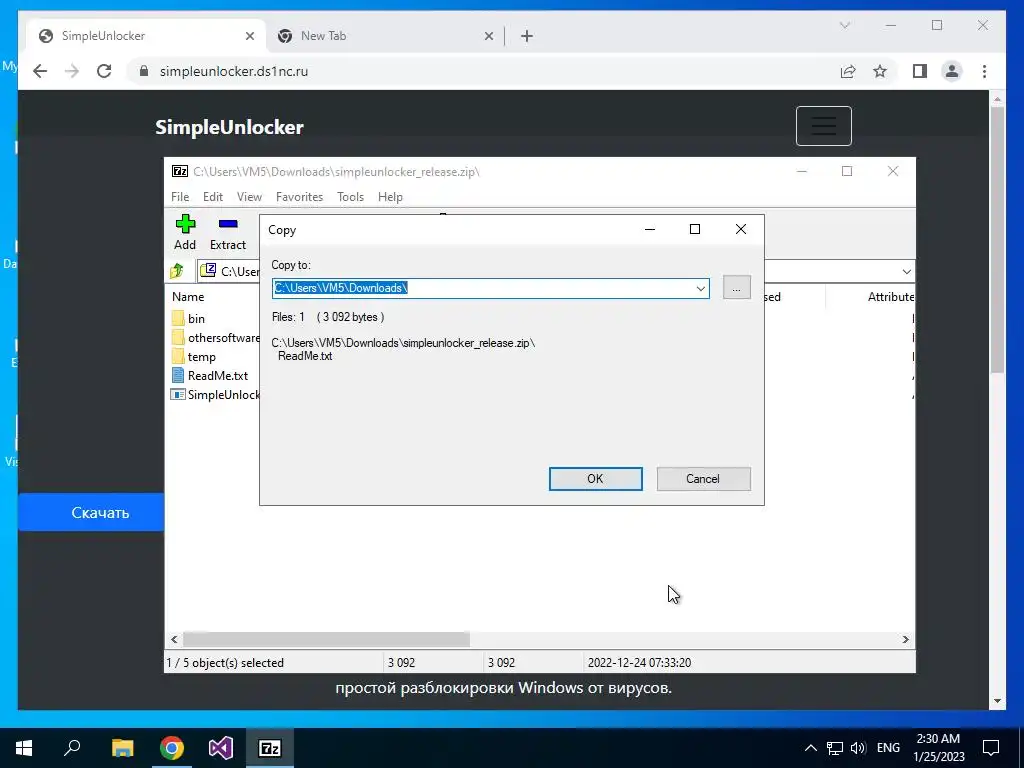Open the Copy to path dropdown
The height and width of the screenshot is (768, 1024).
click(x=700, y=288)
